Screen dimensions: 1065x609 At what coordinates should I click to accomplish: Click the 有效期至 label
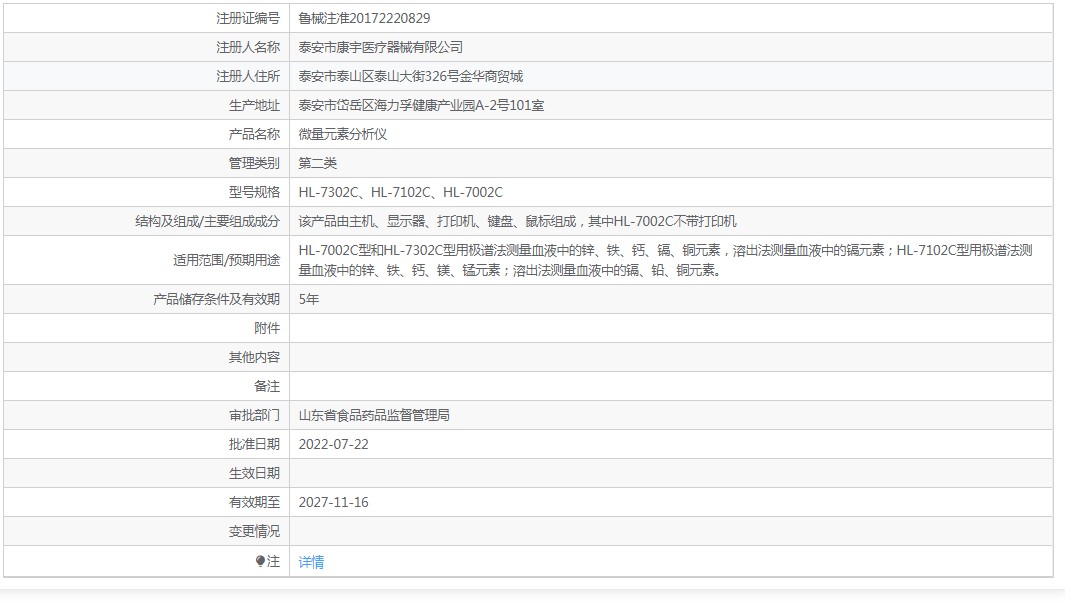point(254,502)
